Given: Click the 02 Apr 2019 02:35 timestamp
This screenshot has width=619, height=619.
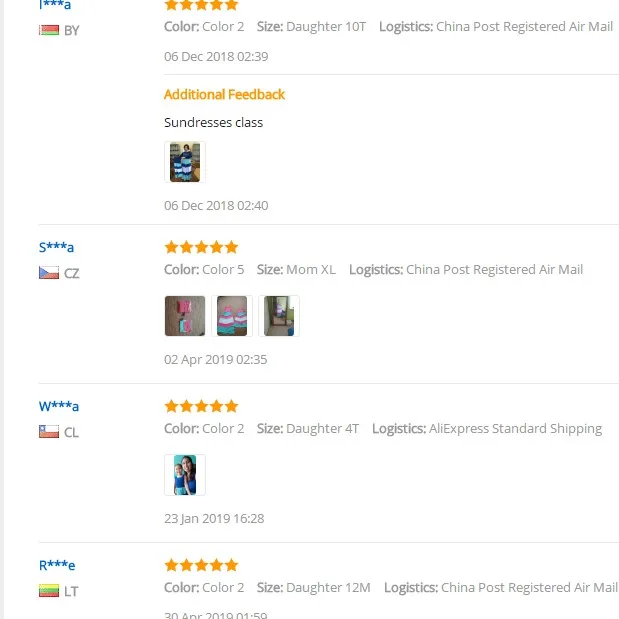Looking at the screenshot, I should (x=216, y=359).
